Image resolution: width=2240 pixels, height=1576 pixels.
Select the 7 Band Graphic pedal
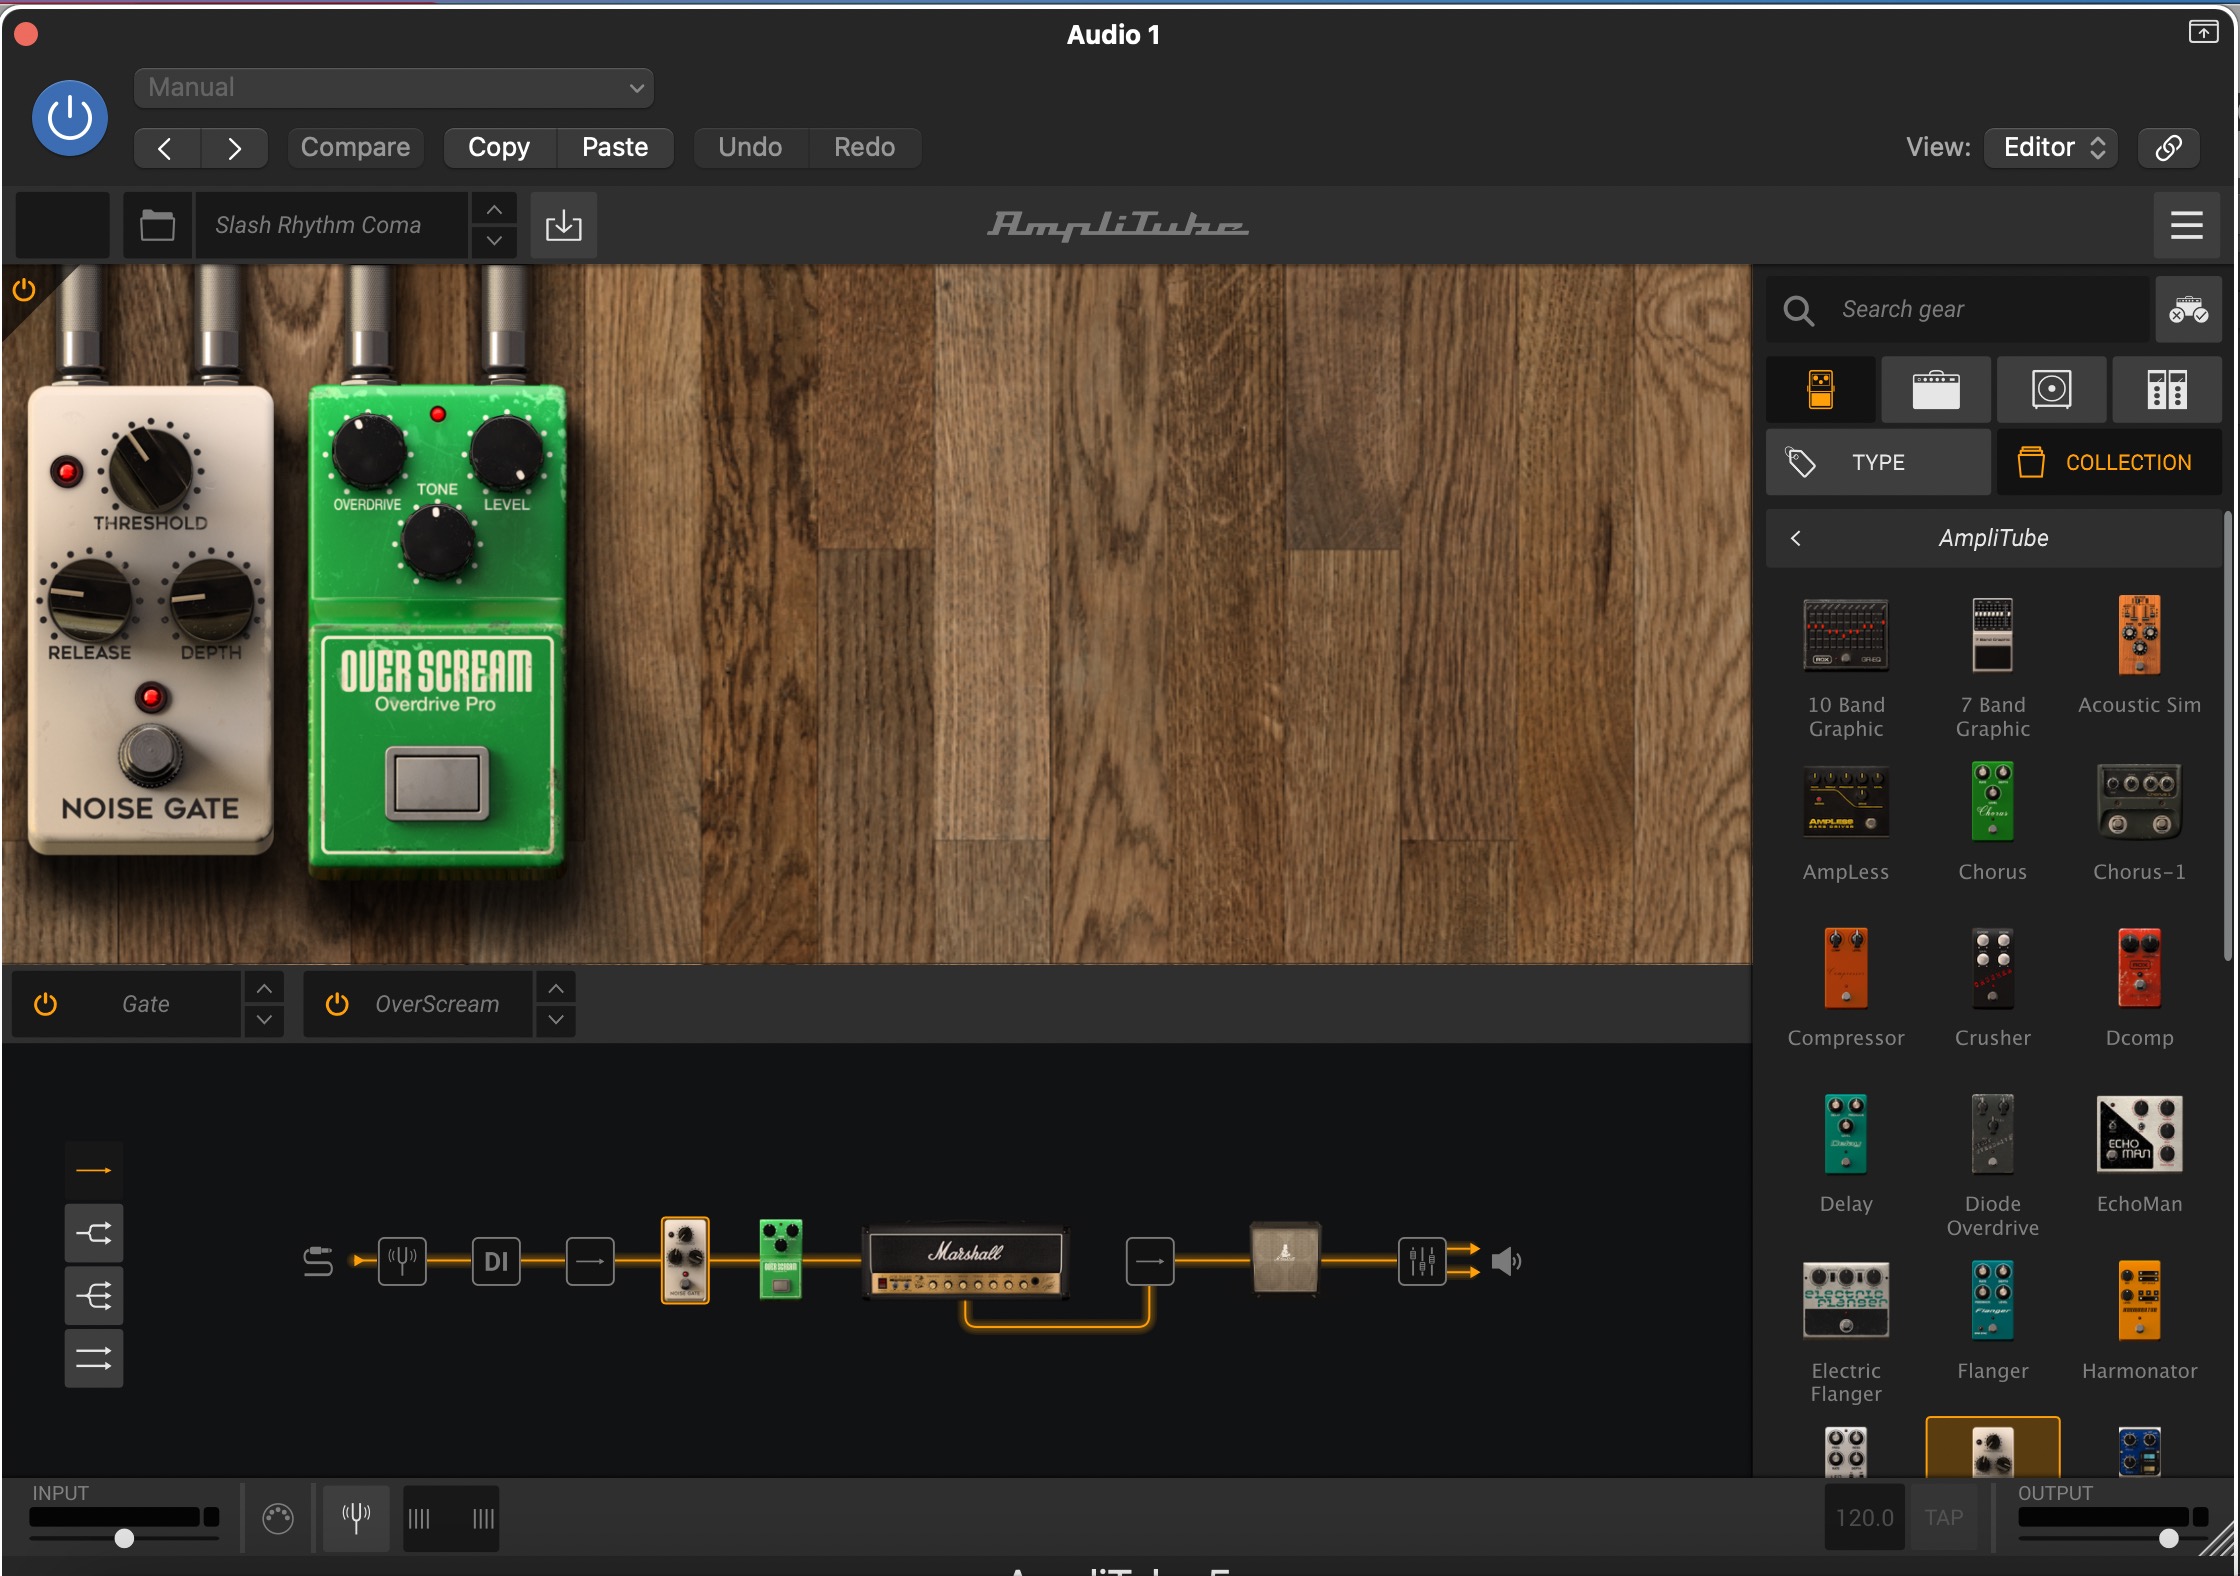(x=1992, y=668)
